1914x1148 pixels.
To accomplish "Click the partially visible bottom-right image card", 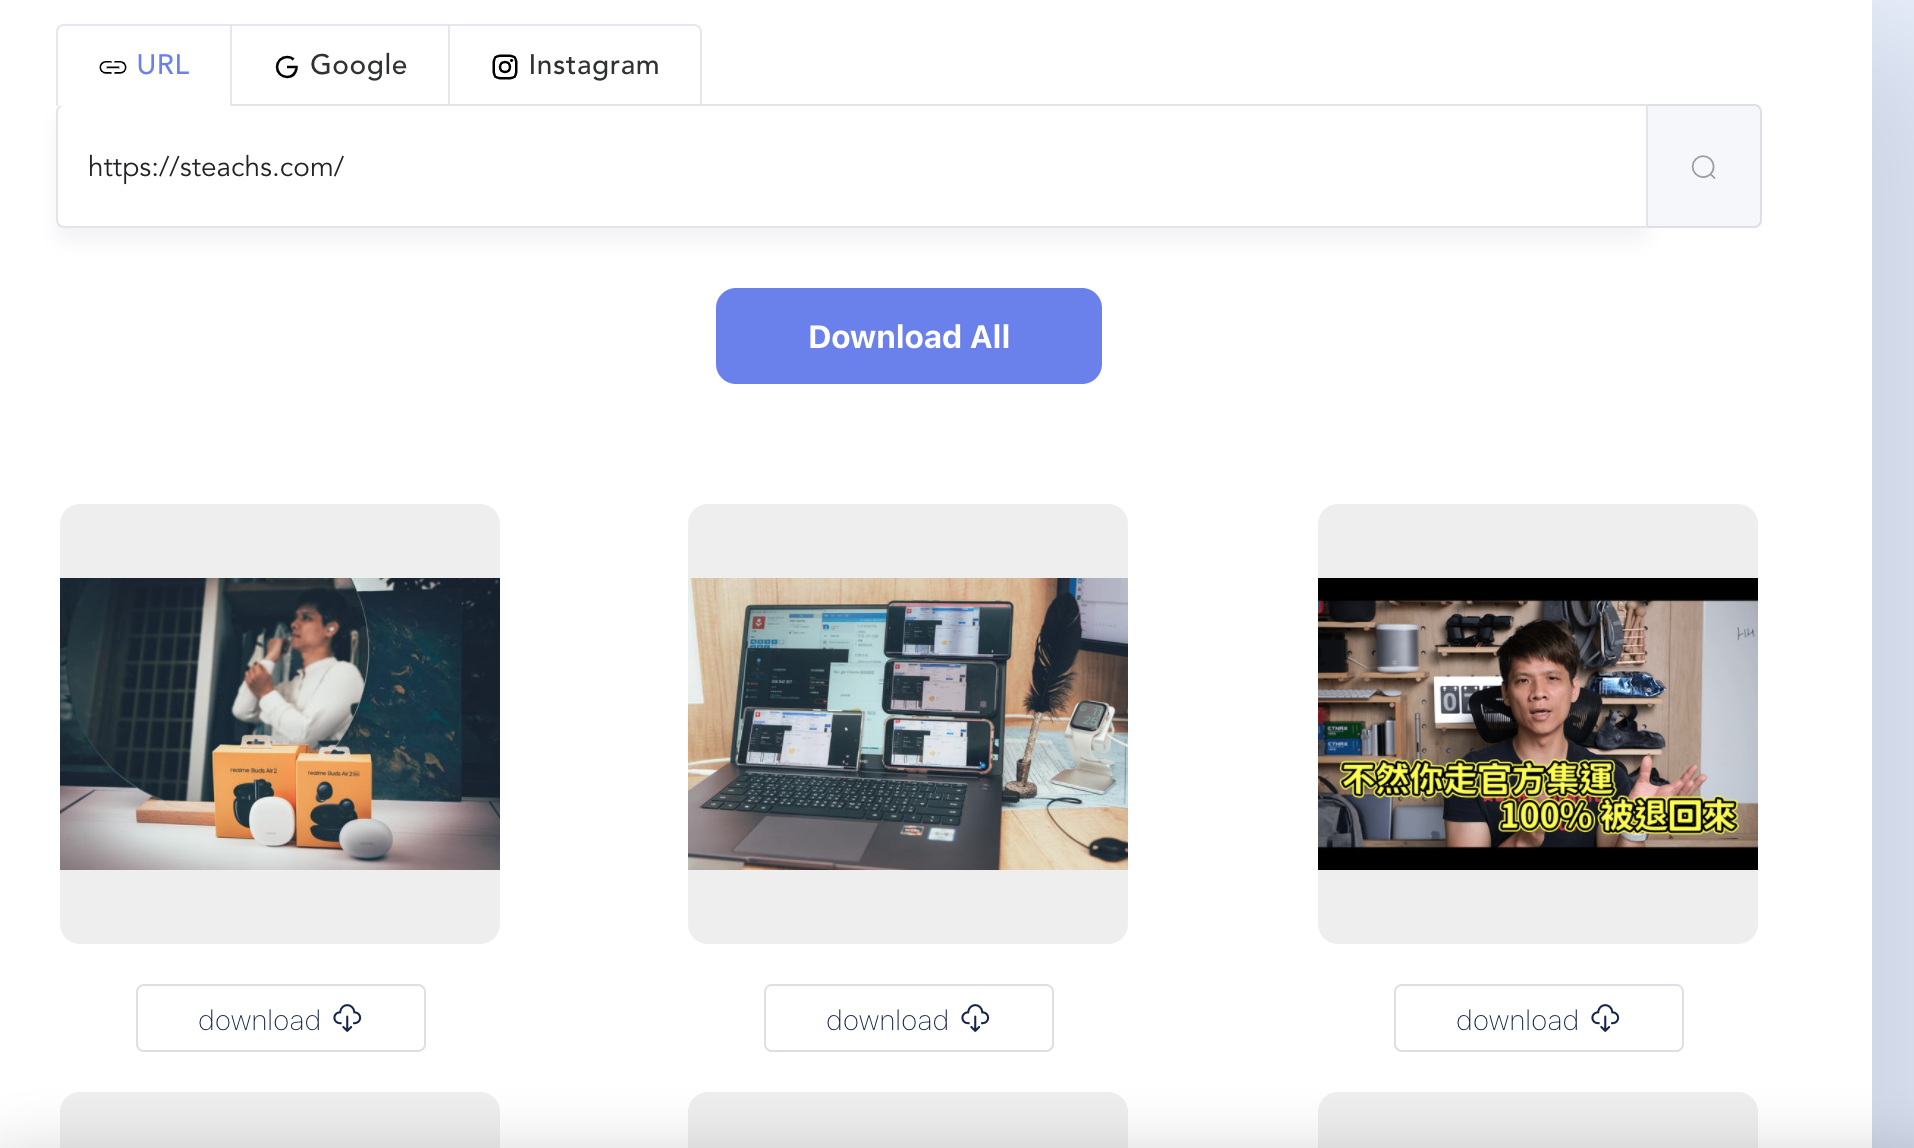I will 1538,1120.
